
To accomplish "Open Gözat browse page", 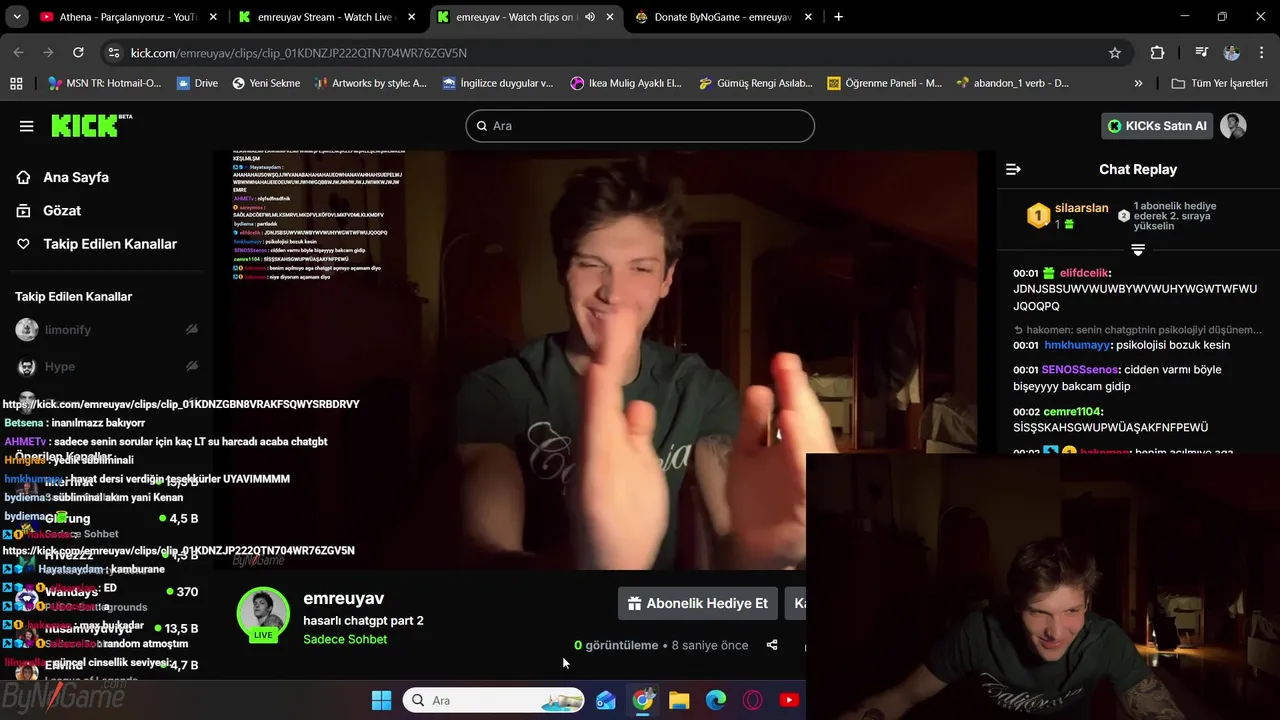I will [62, 211].
